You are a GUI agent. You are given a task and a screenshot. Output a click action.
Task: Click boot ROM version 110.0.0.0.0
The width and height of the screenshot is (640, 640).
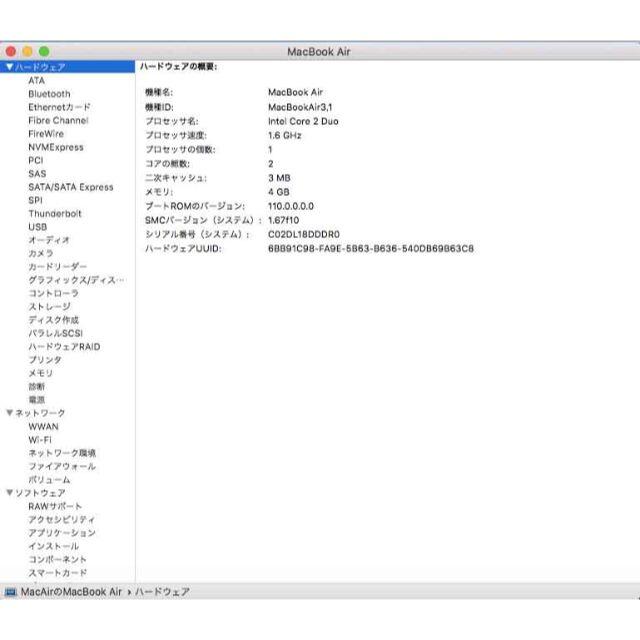tap(291, 206)
